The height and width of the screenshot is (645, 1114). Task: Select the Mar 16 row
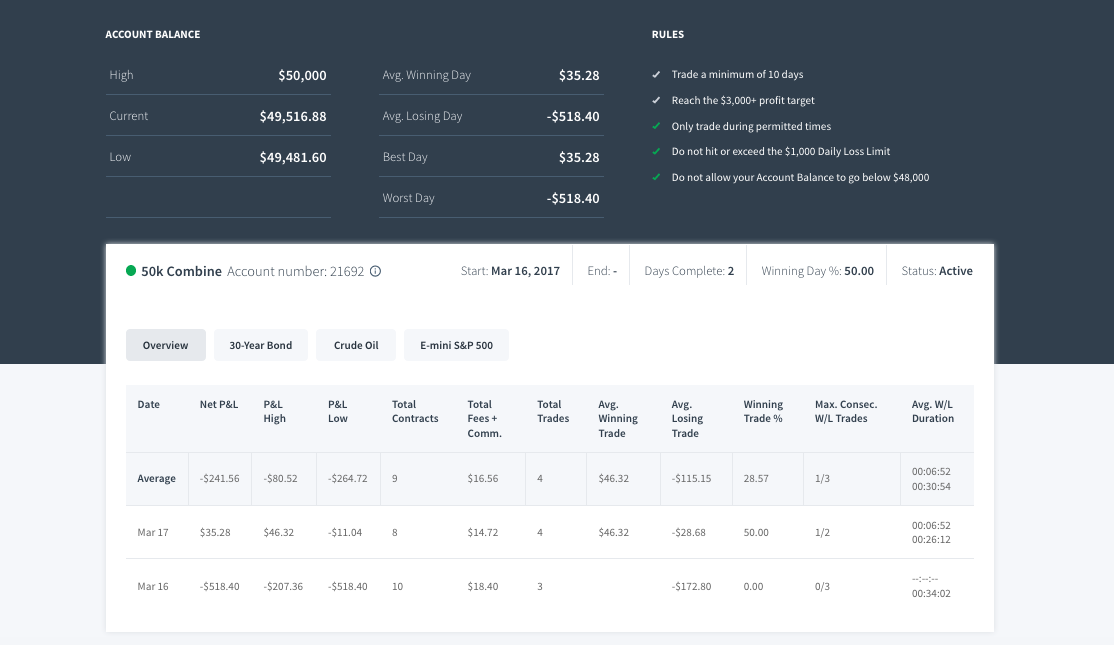550,586
